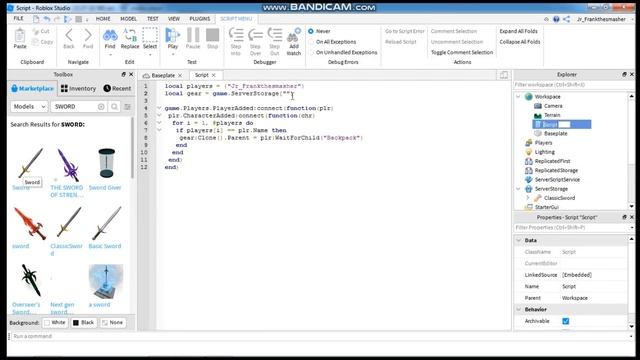
Task: Start Play test
Action: [x=173, y=36]
